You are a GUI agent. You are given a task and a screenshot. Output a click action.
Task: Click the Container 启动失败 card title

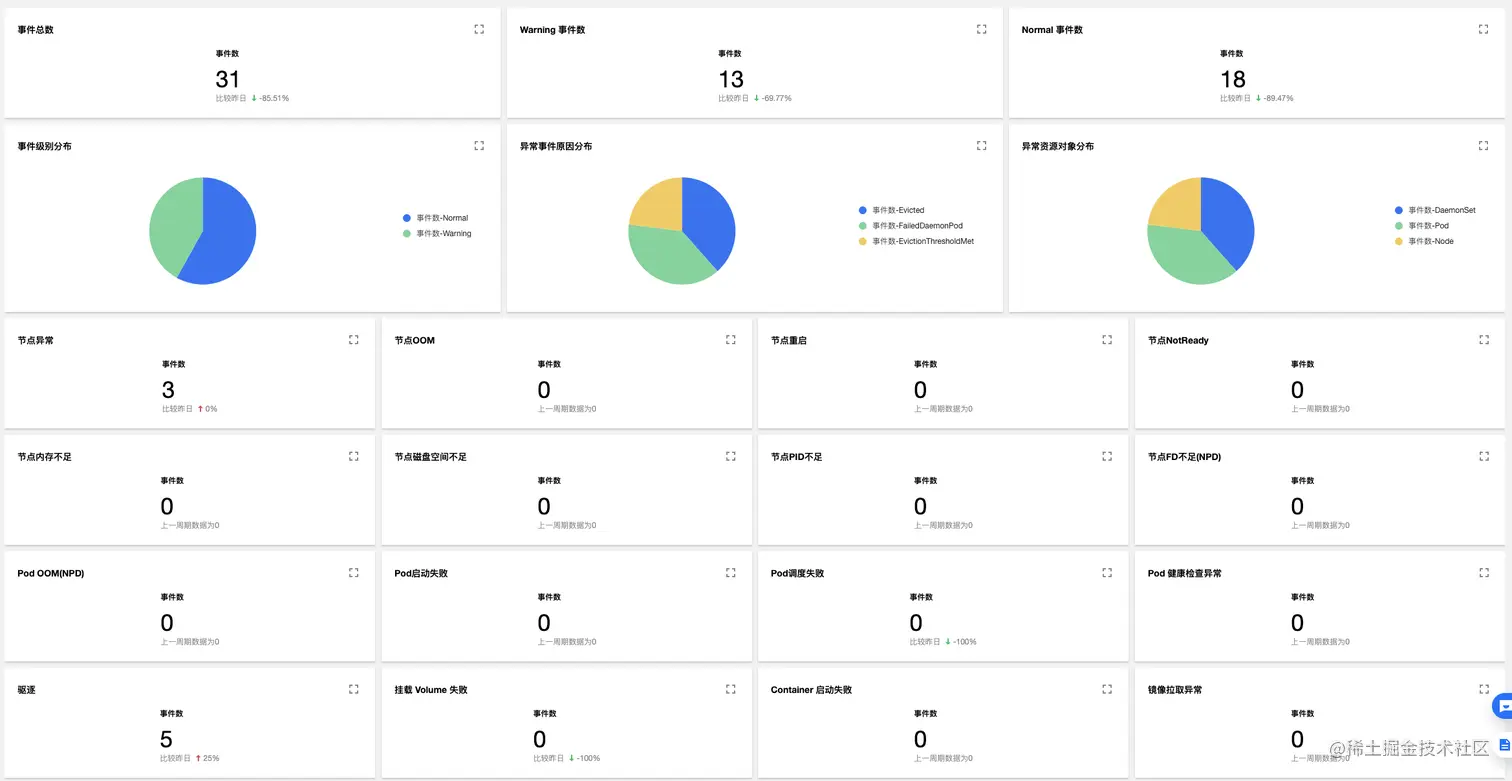pos(811,690)
